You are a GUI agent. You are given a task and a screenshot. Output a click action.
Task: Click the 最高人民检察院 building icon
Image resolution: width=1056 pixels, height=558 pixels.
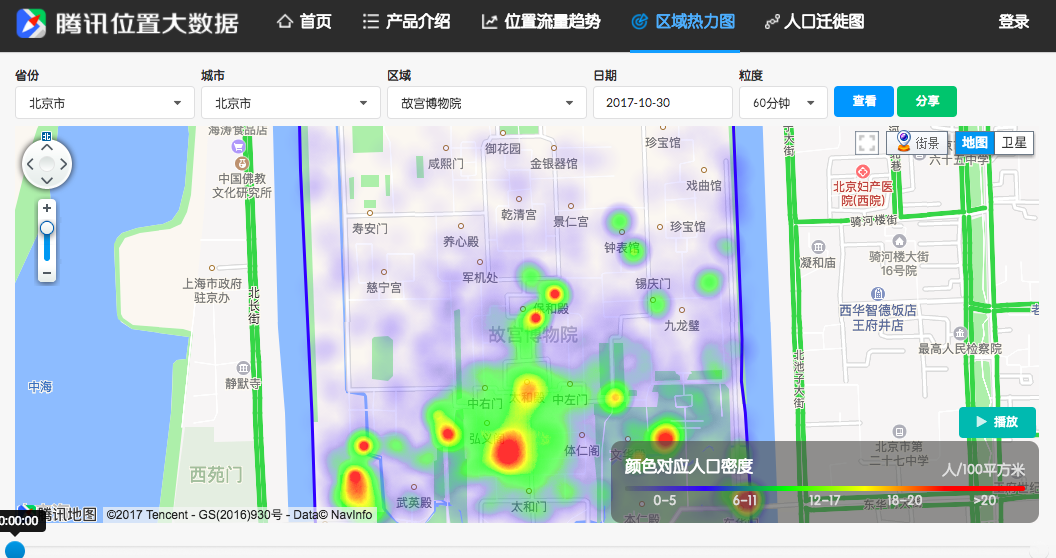pyautogui.click(x=960, y=333)
